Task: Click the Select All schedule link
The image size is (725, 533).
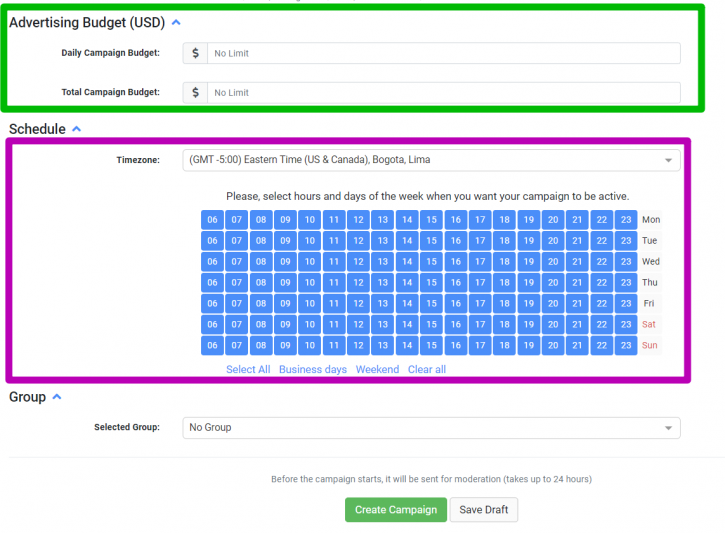Action: click(248, 369)
